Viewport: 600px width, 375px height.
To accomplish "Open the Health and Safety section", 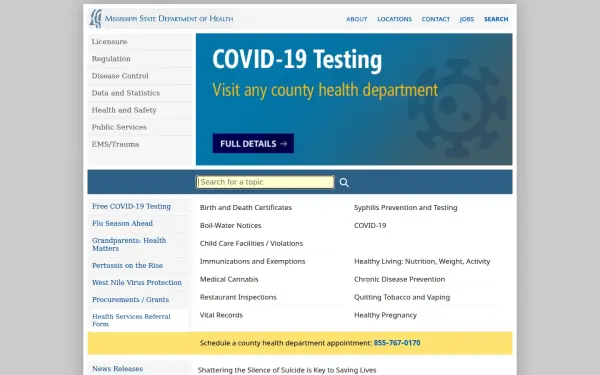I will 124,110.
